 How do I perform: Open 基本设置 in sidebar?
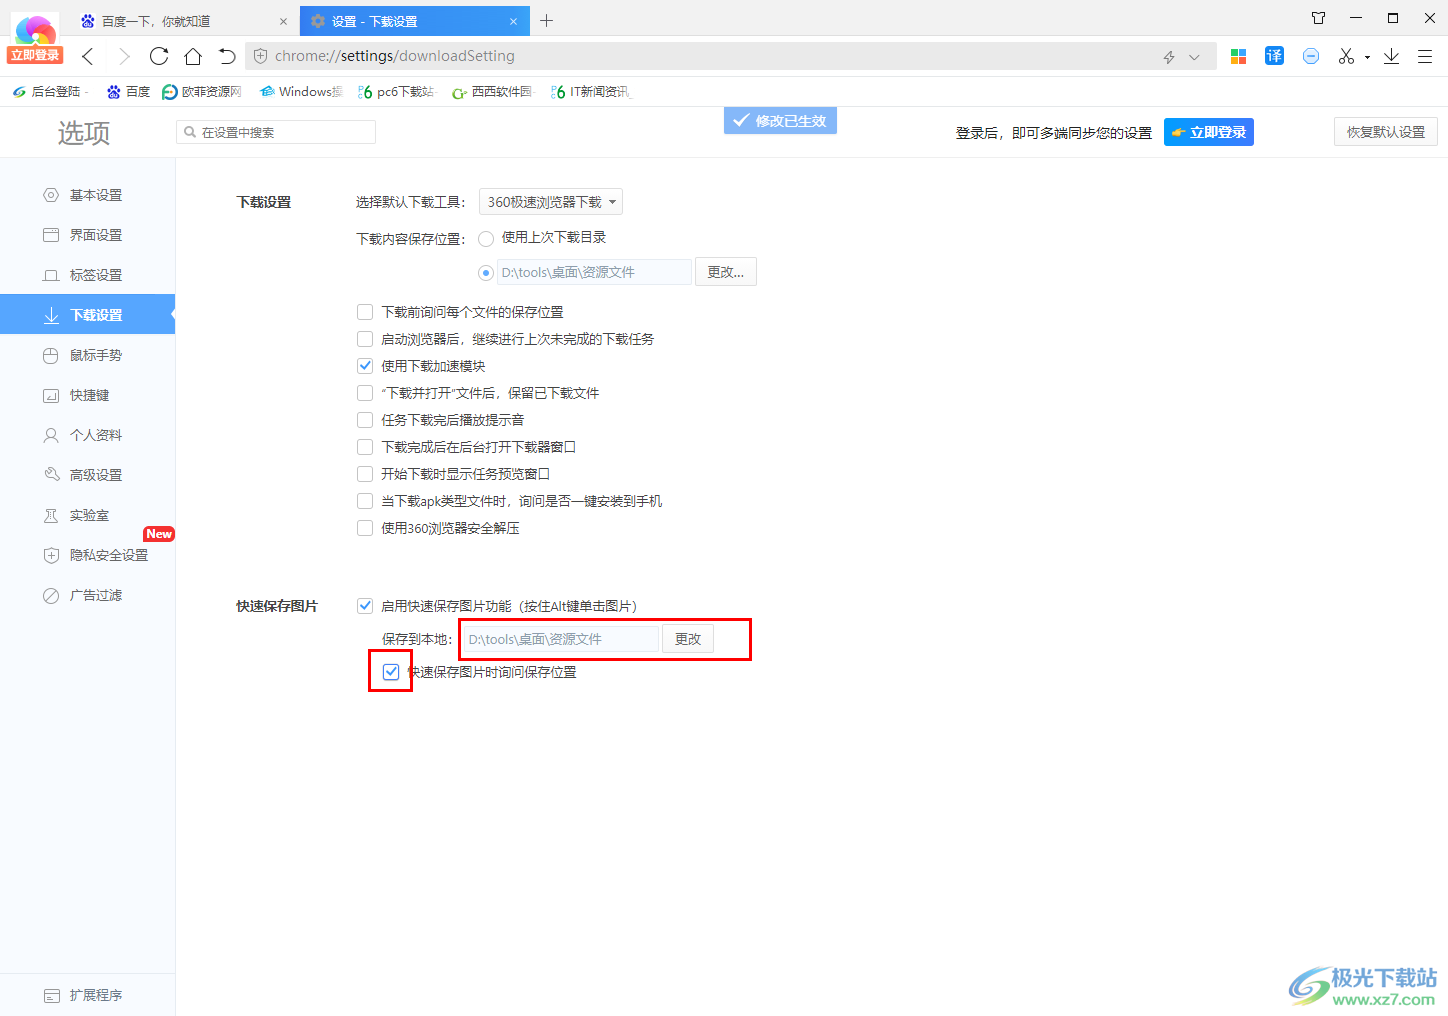(87, 195)
